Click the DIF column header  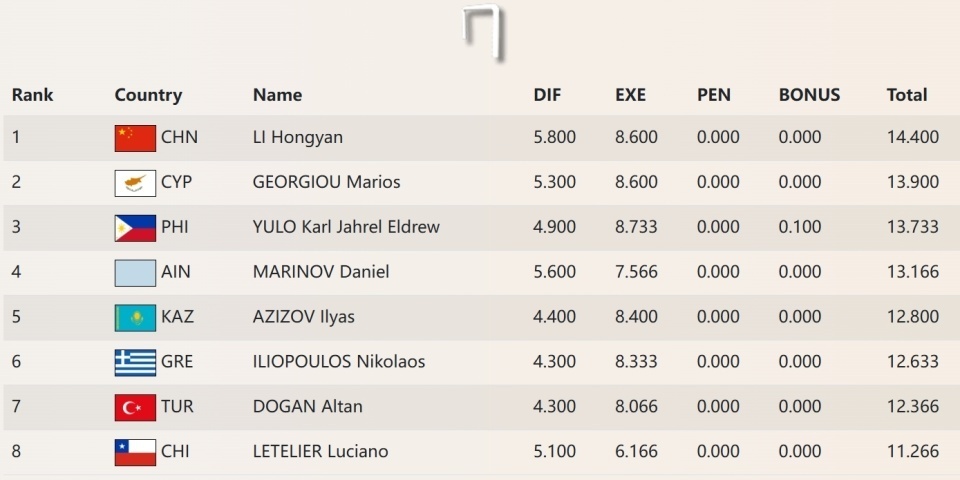547,95
